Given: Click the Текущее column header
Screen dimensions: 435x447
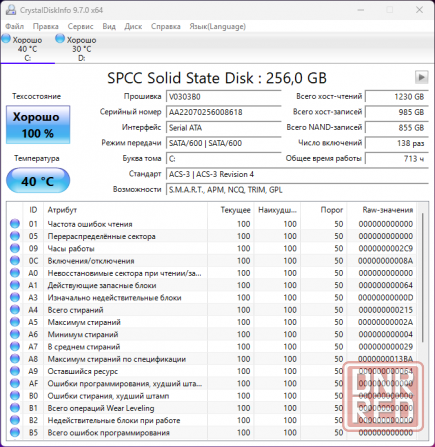Looking at the screenshot, I should [x=231, y=210].
